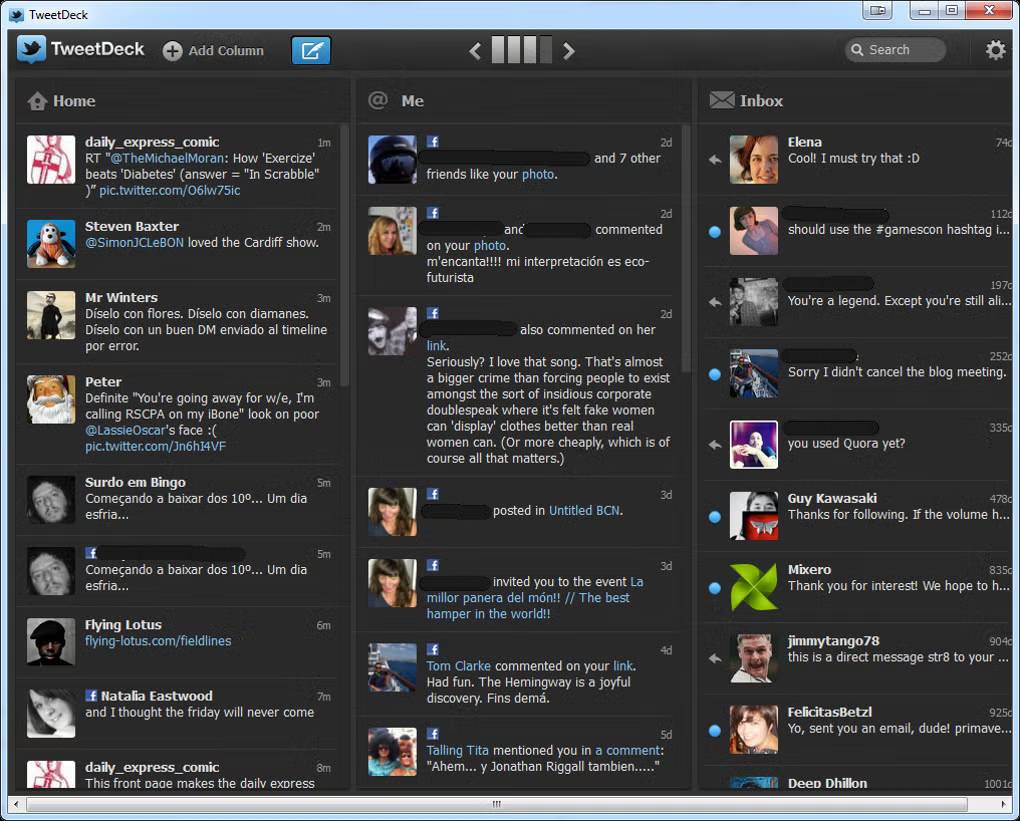Click the Inbox envelope icon
This screenshot has height=821, width=1020.
point(721,100)
